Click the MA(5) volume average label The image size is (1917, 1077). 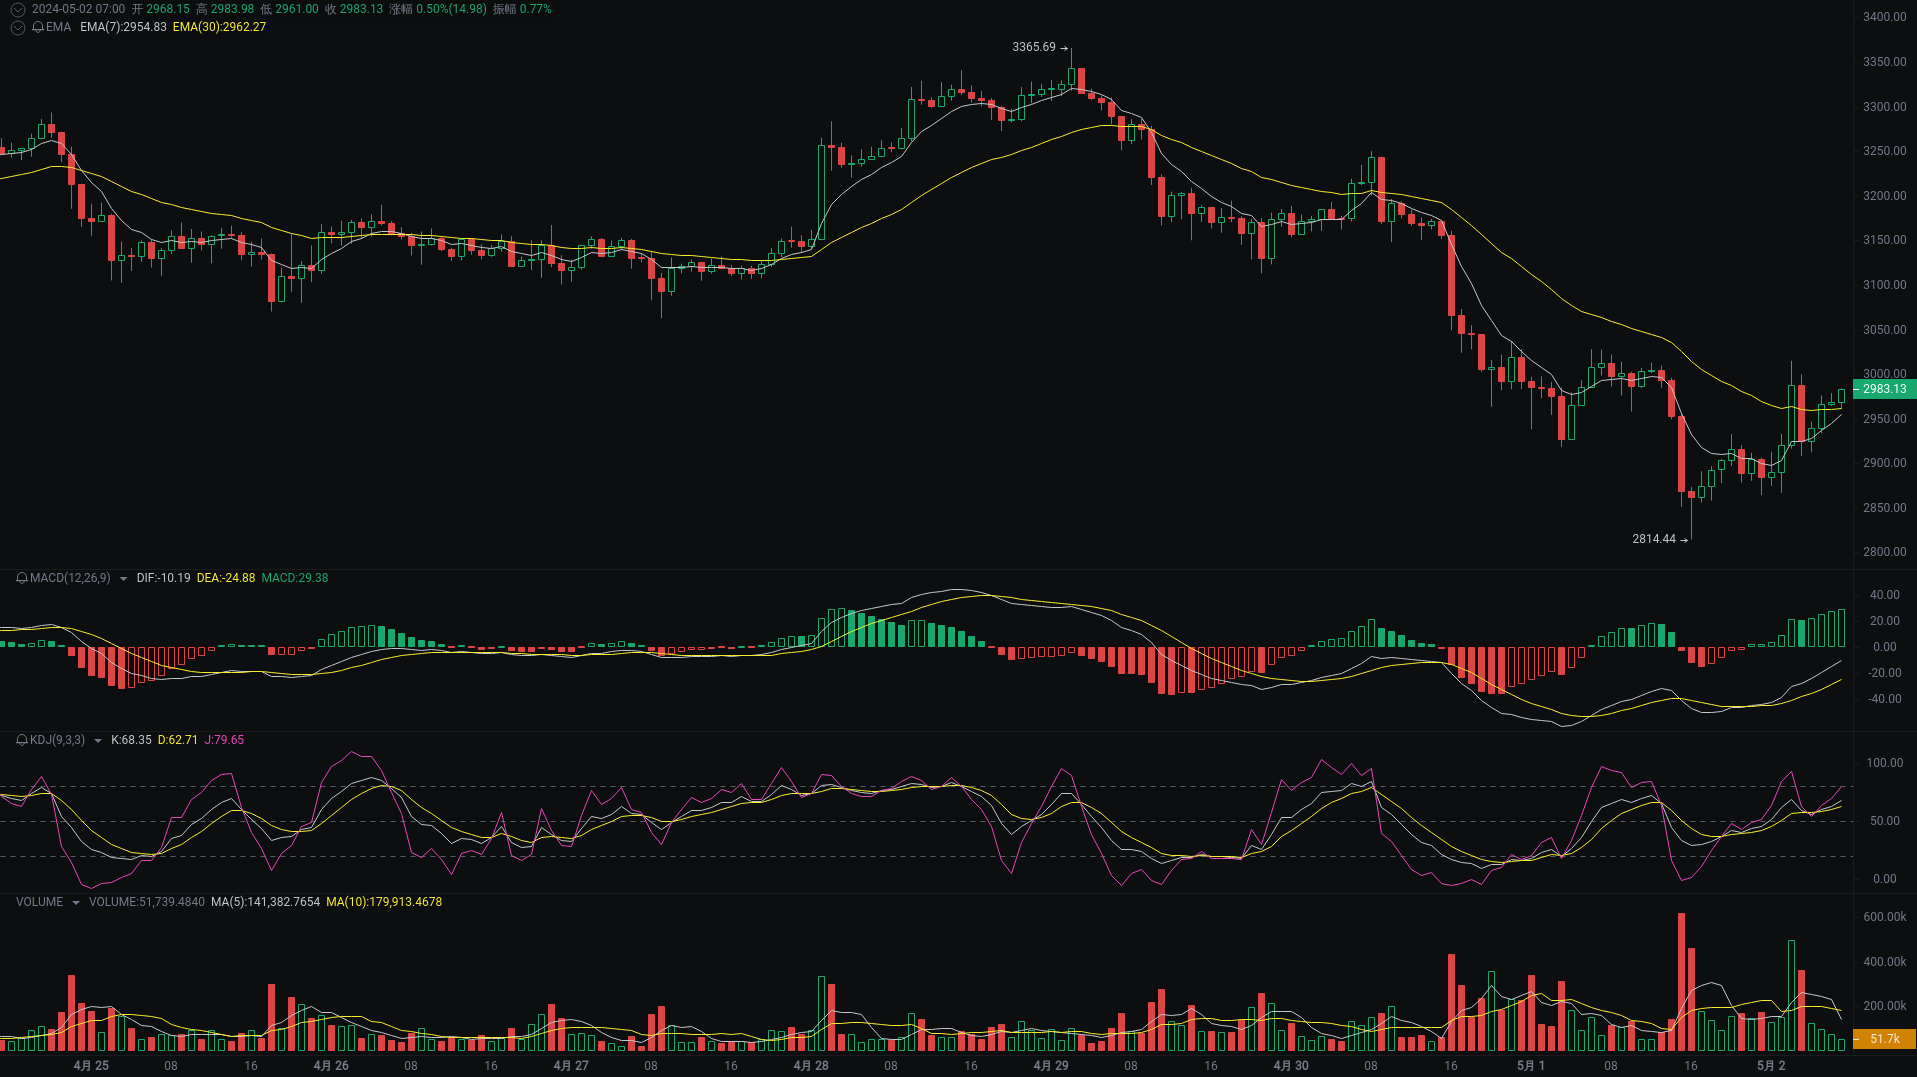266,901
